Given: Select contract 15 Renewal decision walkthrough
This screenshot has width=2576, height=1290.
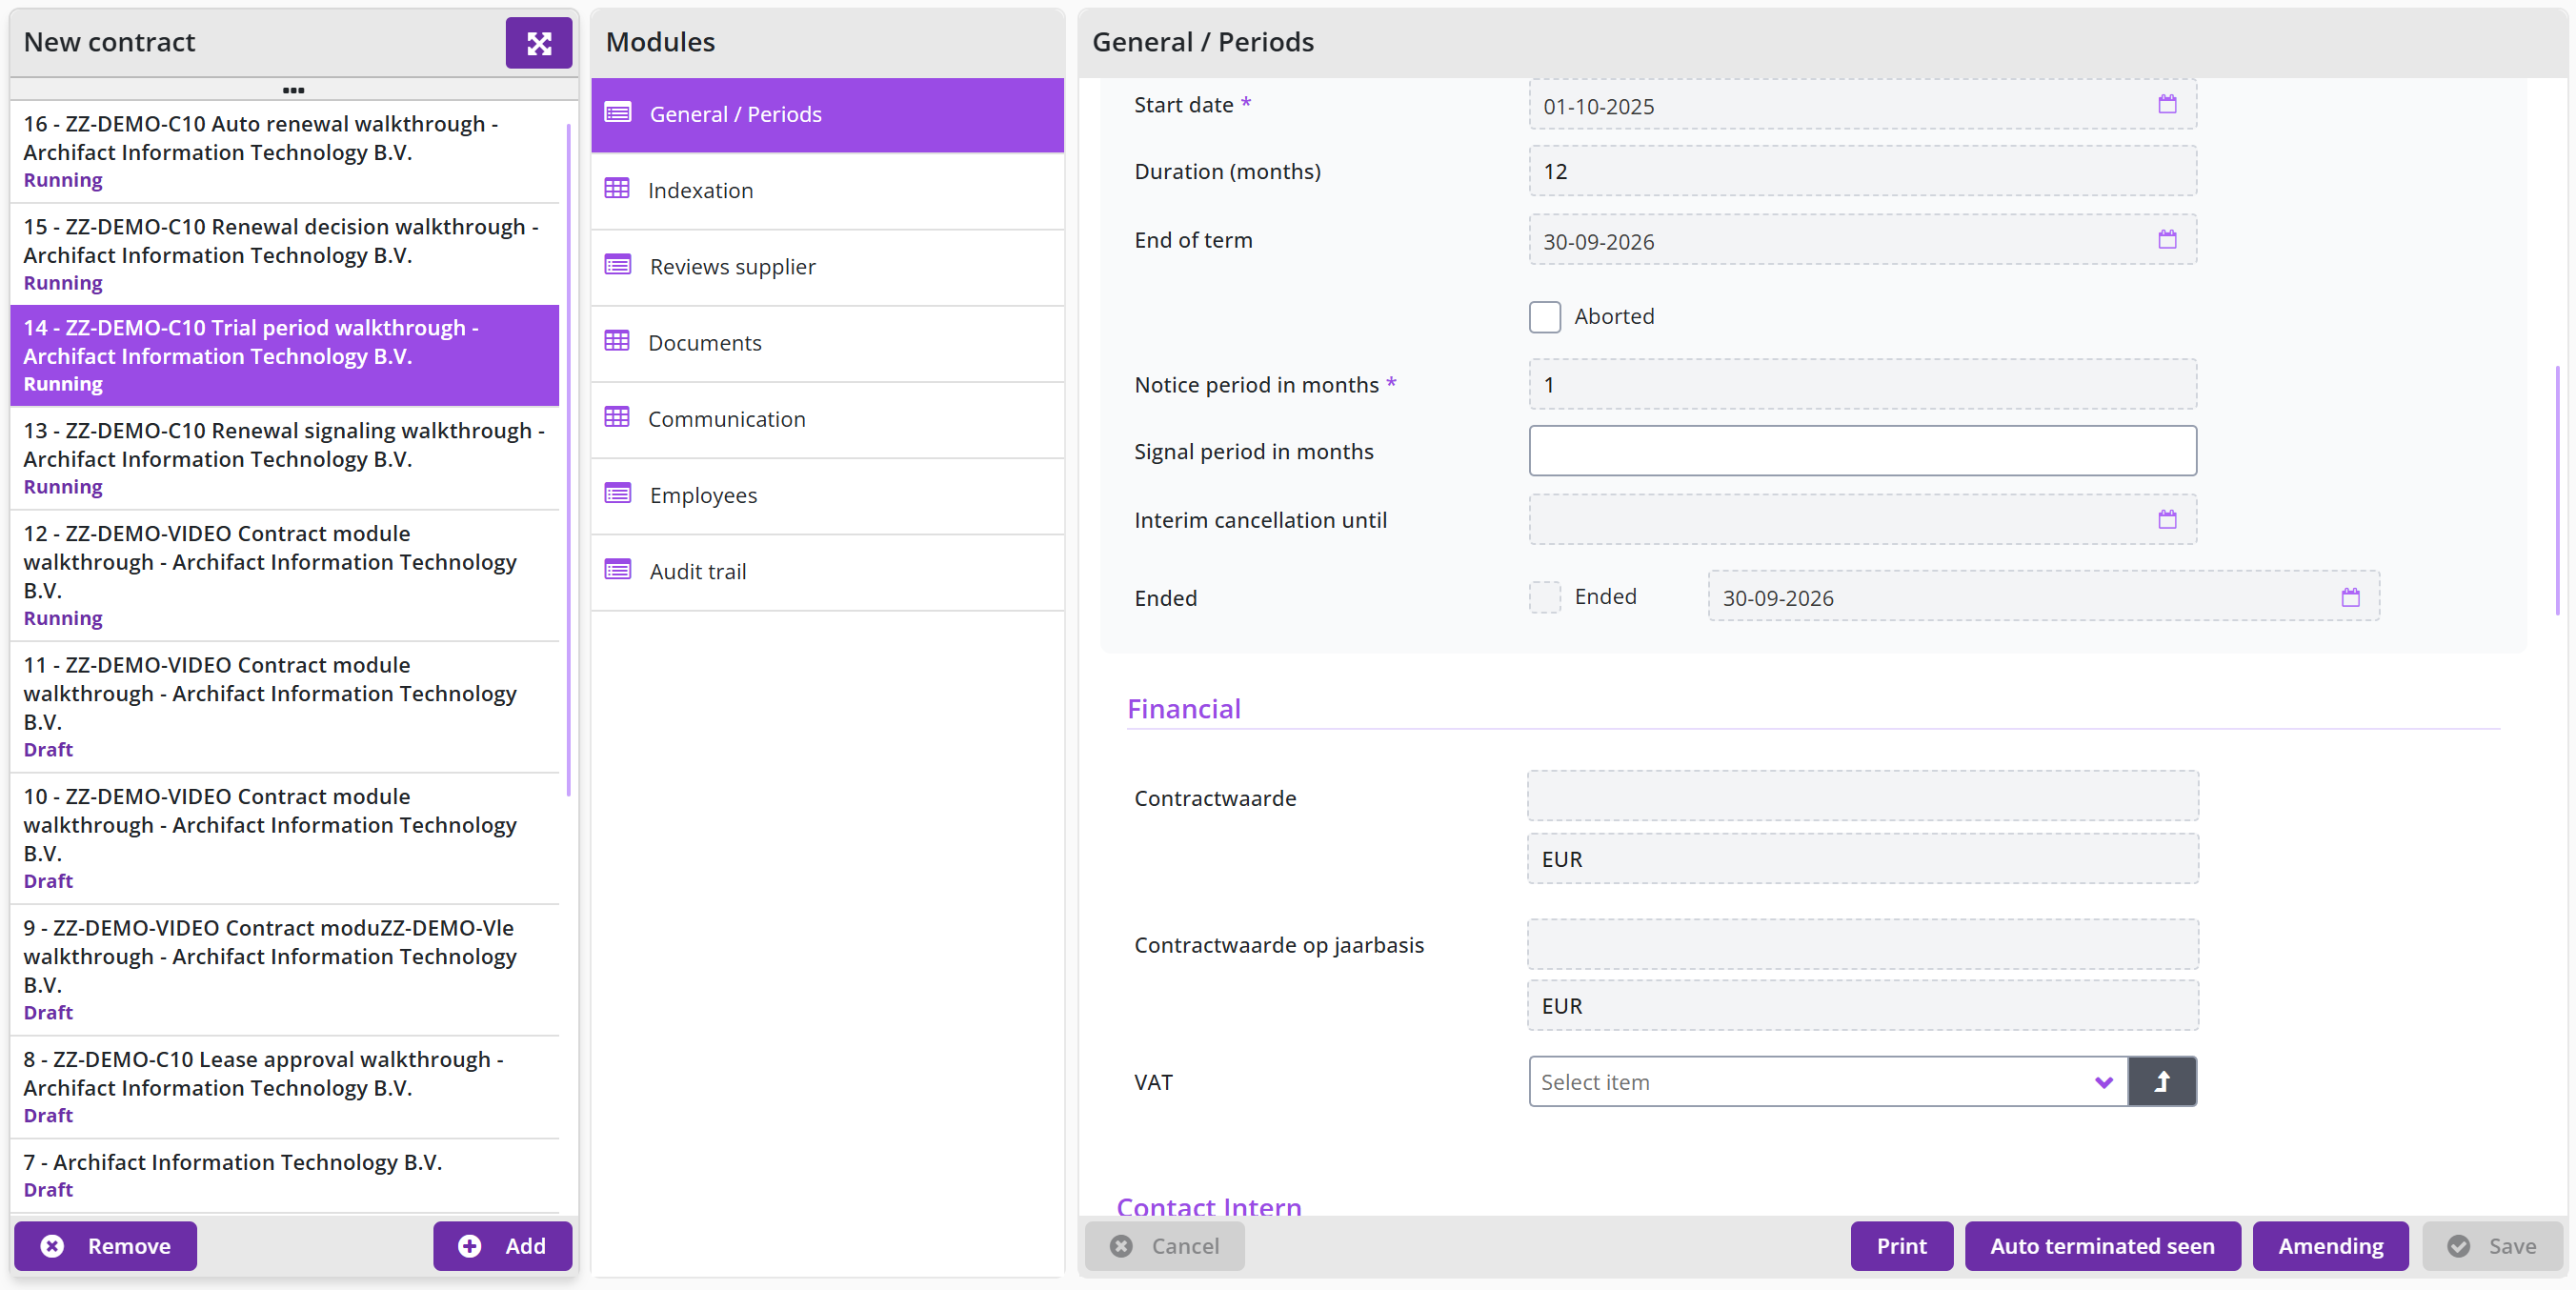Looking at the screenshot, I should 285,254.
